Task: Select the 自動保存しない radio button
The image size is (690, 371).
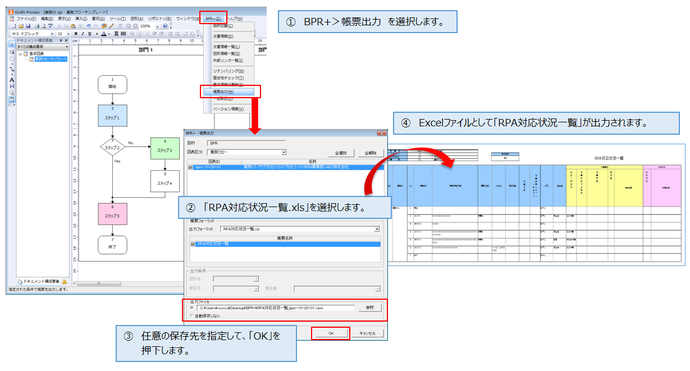Action: pos(192,316)
